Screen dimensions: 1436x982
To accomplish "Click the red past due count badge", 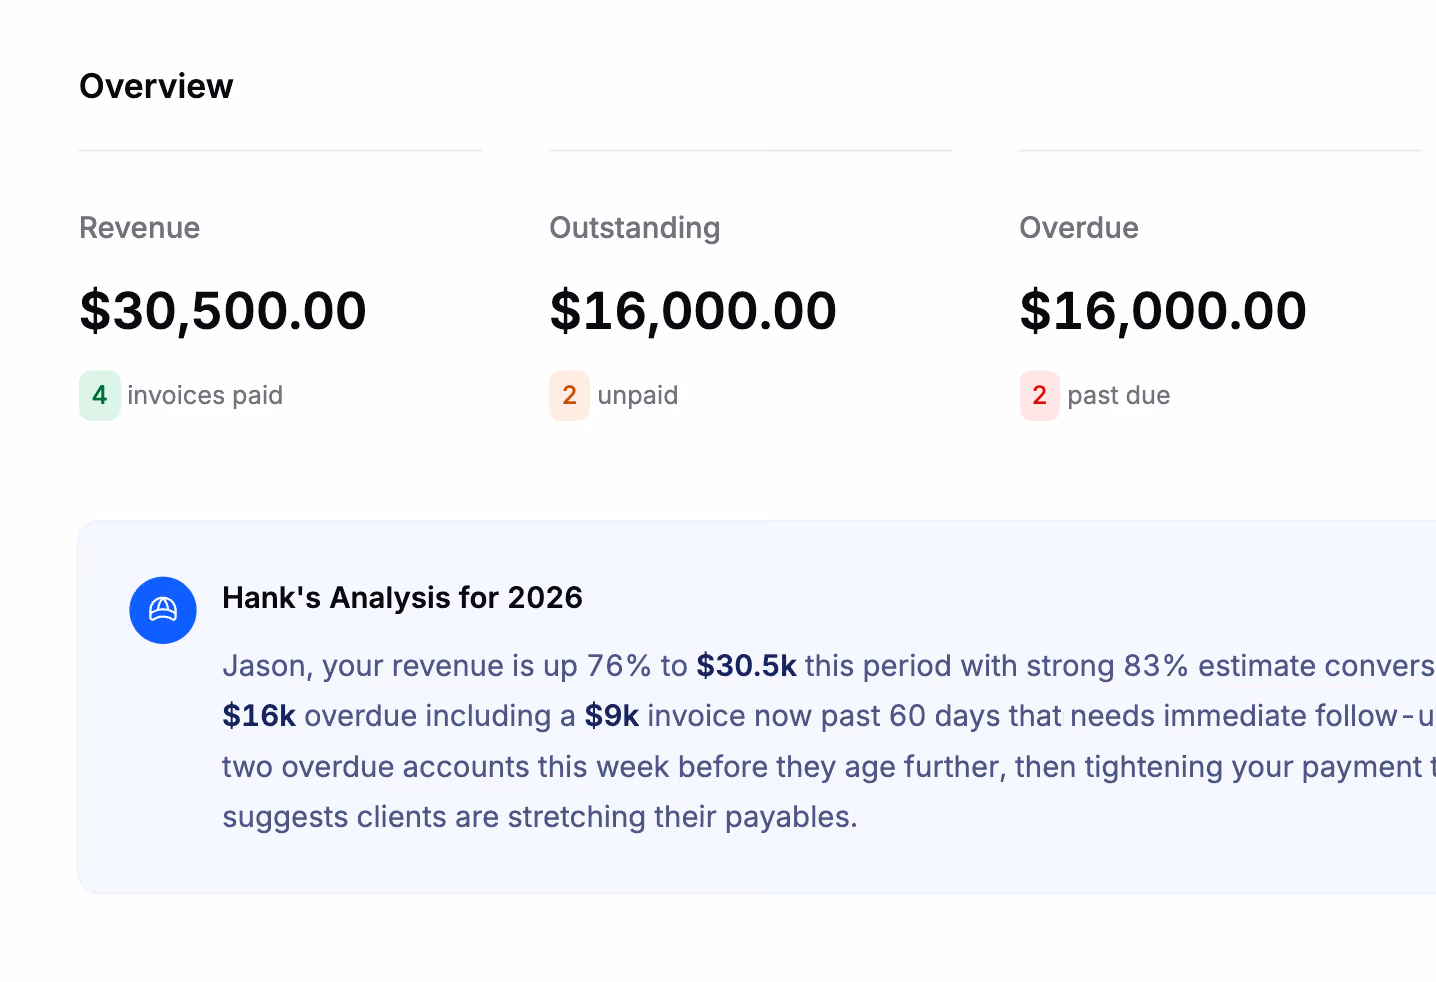I will (x=1039, y=395).
